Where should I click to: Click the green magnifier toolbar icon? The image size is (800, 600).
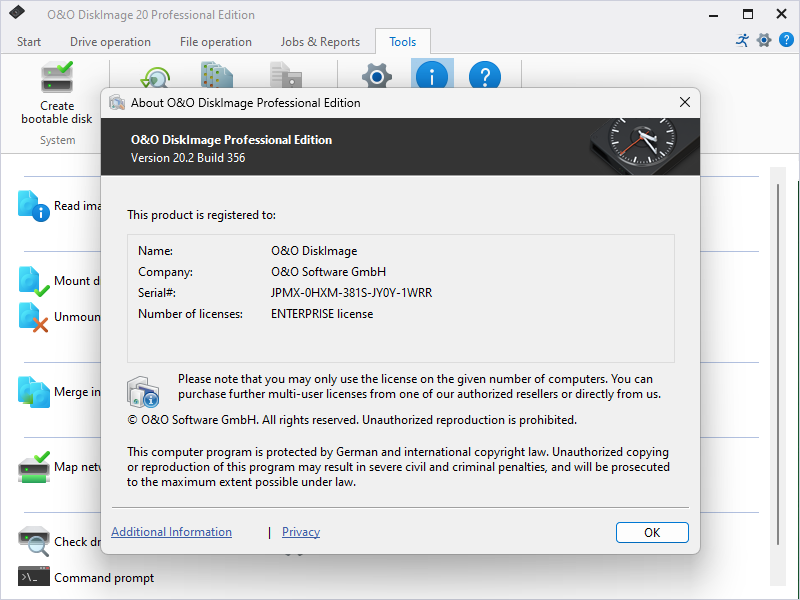[155, 77]
